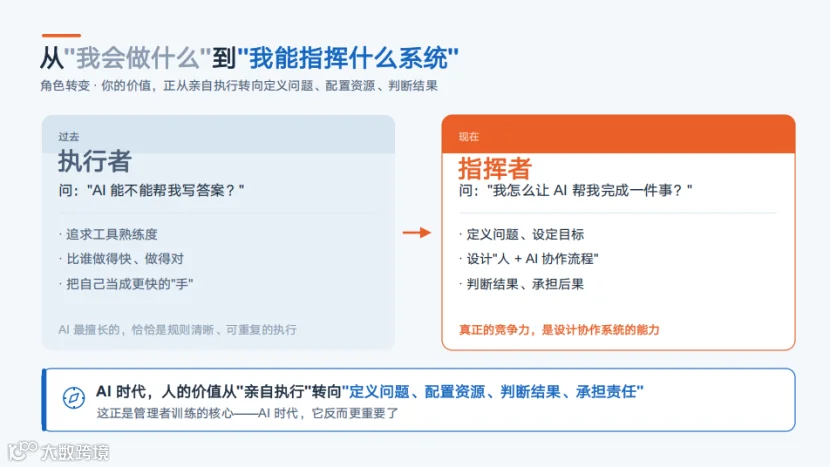Click the "执行者" heading
Image resolution: width=830 pixels, height=468 pixels.
(95, 161)
